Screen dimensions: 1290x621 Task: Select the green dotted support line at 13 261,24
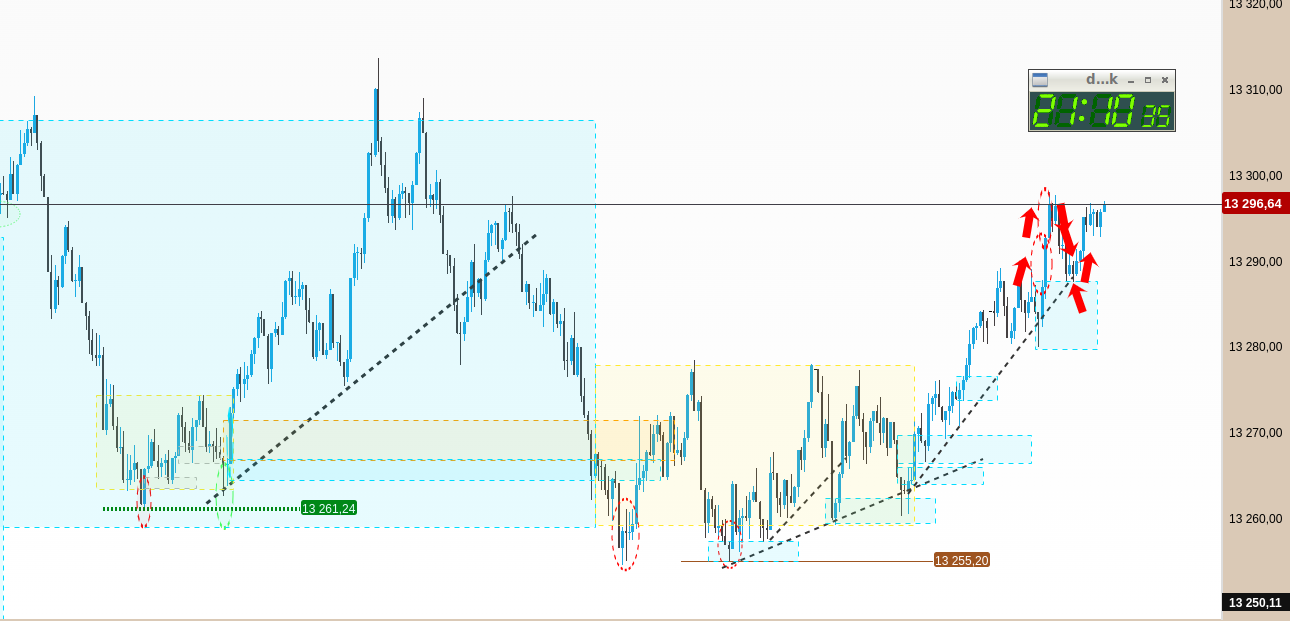(200, 508)
